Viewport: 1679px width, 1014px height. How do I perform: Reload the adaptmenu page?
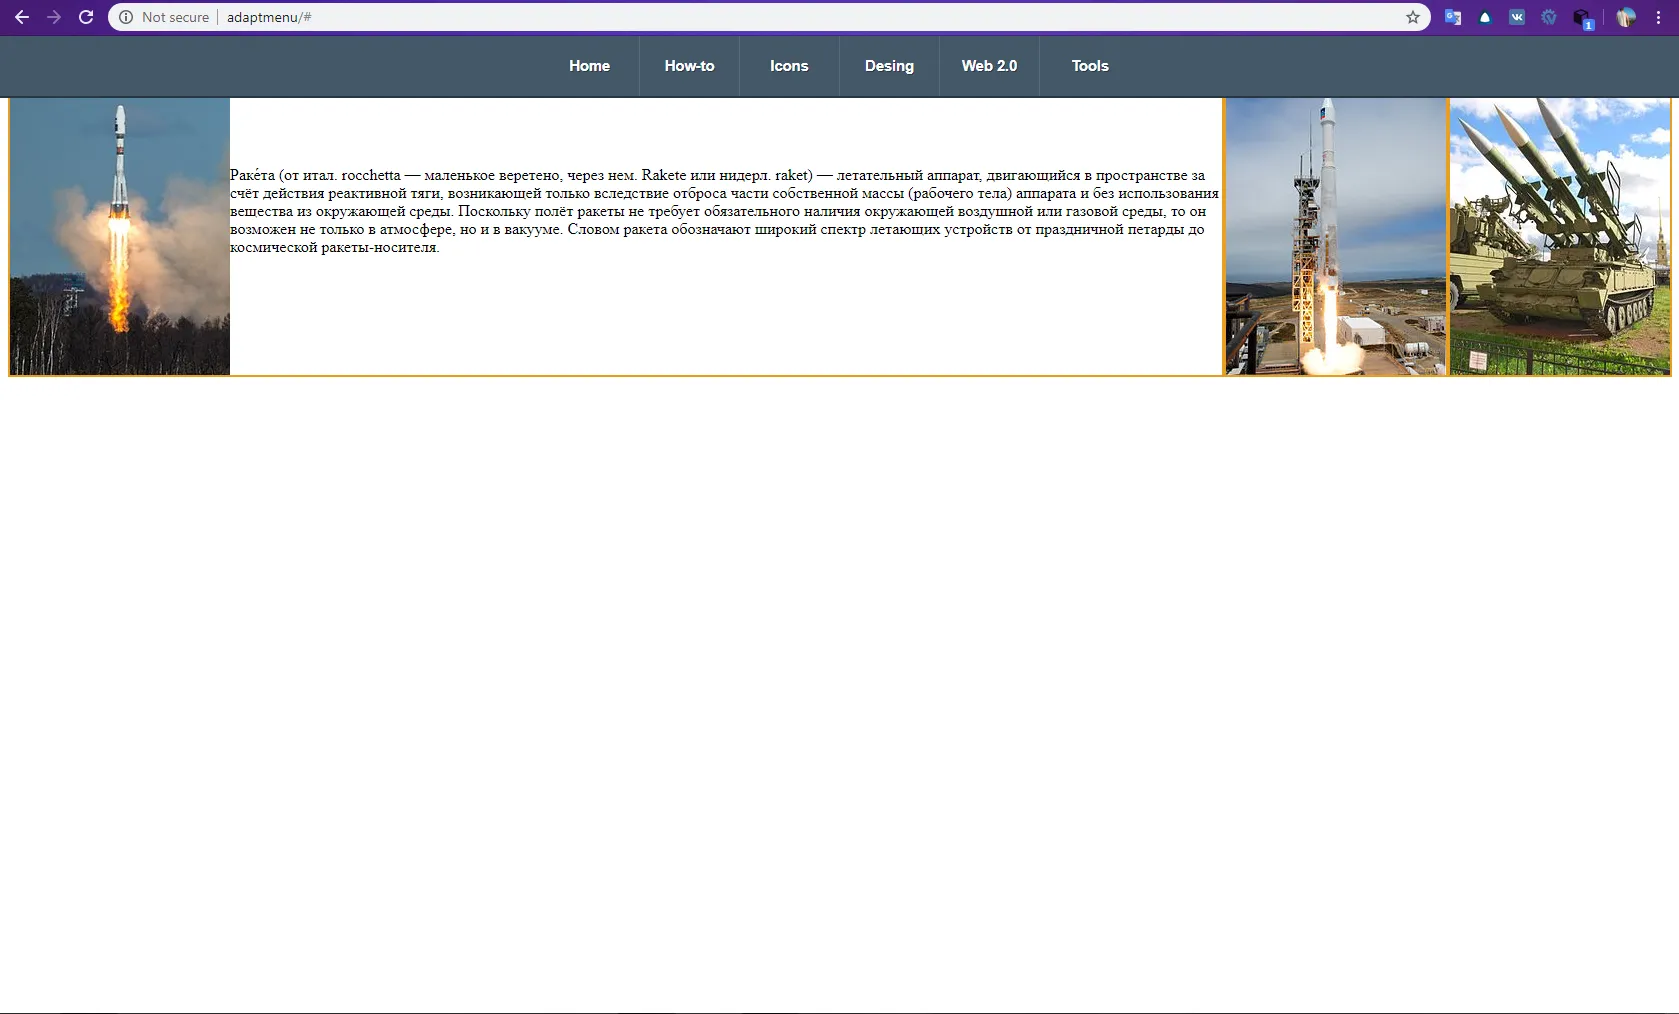(86, 17)
